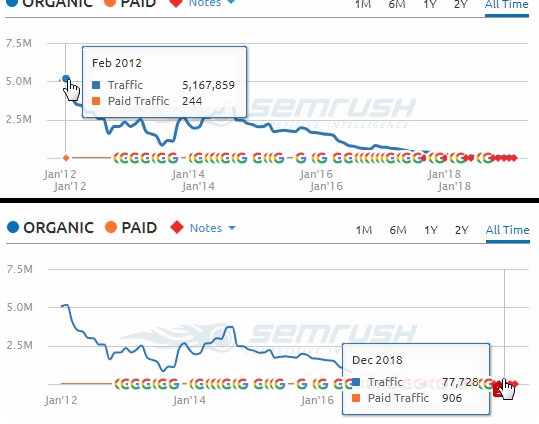The width and height of the screenshot is (539, 424).
Task: Click 7.5M axis label in bottom chart
Action: pyautogui.click(x=20, y=269)
